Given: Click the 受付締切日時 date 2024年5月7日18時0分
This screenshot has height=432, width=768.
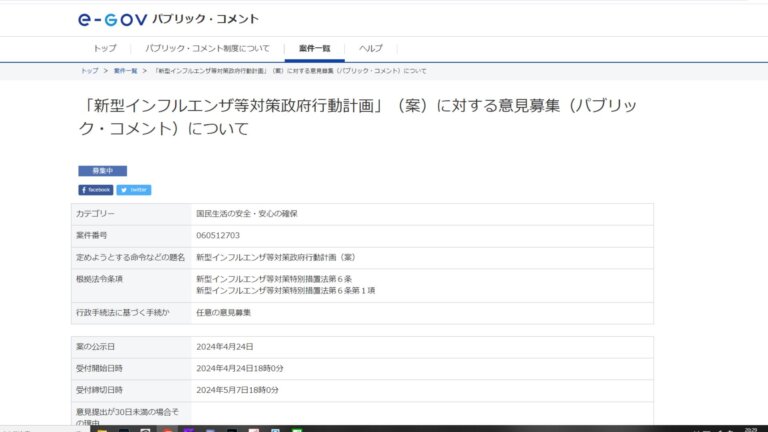Looking at the screenshot, I should (x=238, y=389).
